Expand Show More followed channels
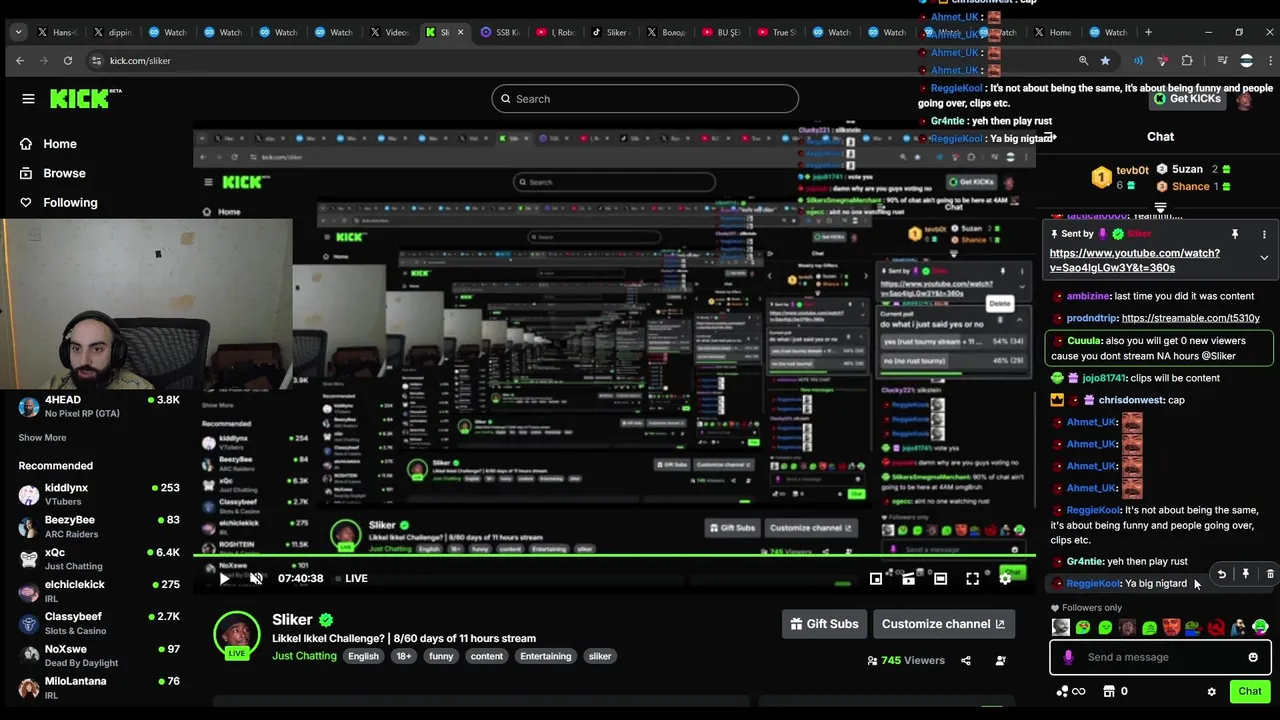 (x=42, y=438)
